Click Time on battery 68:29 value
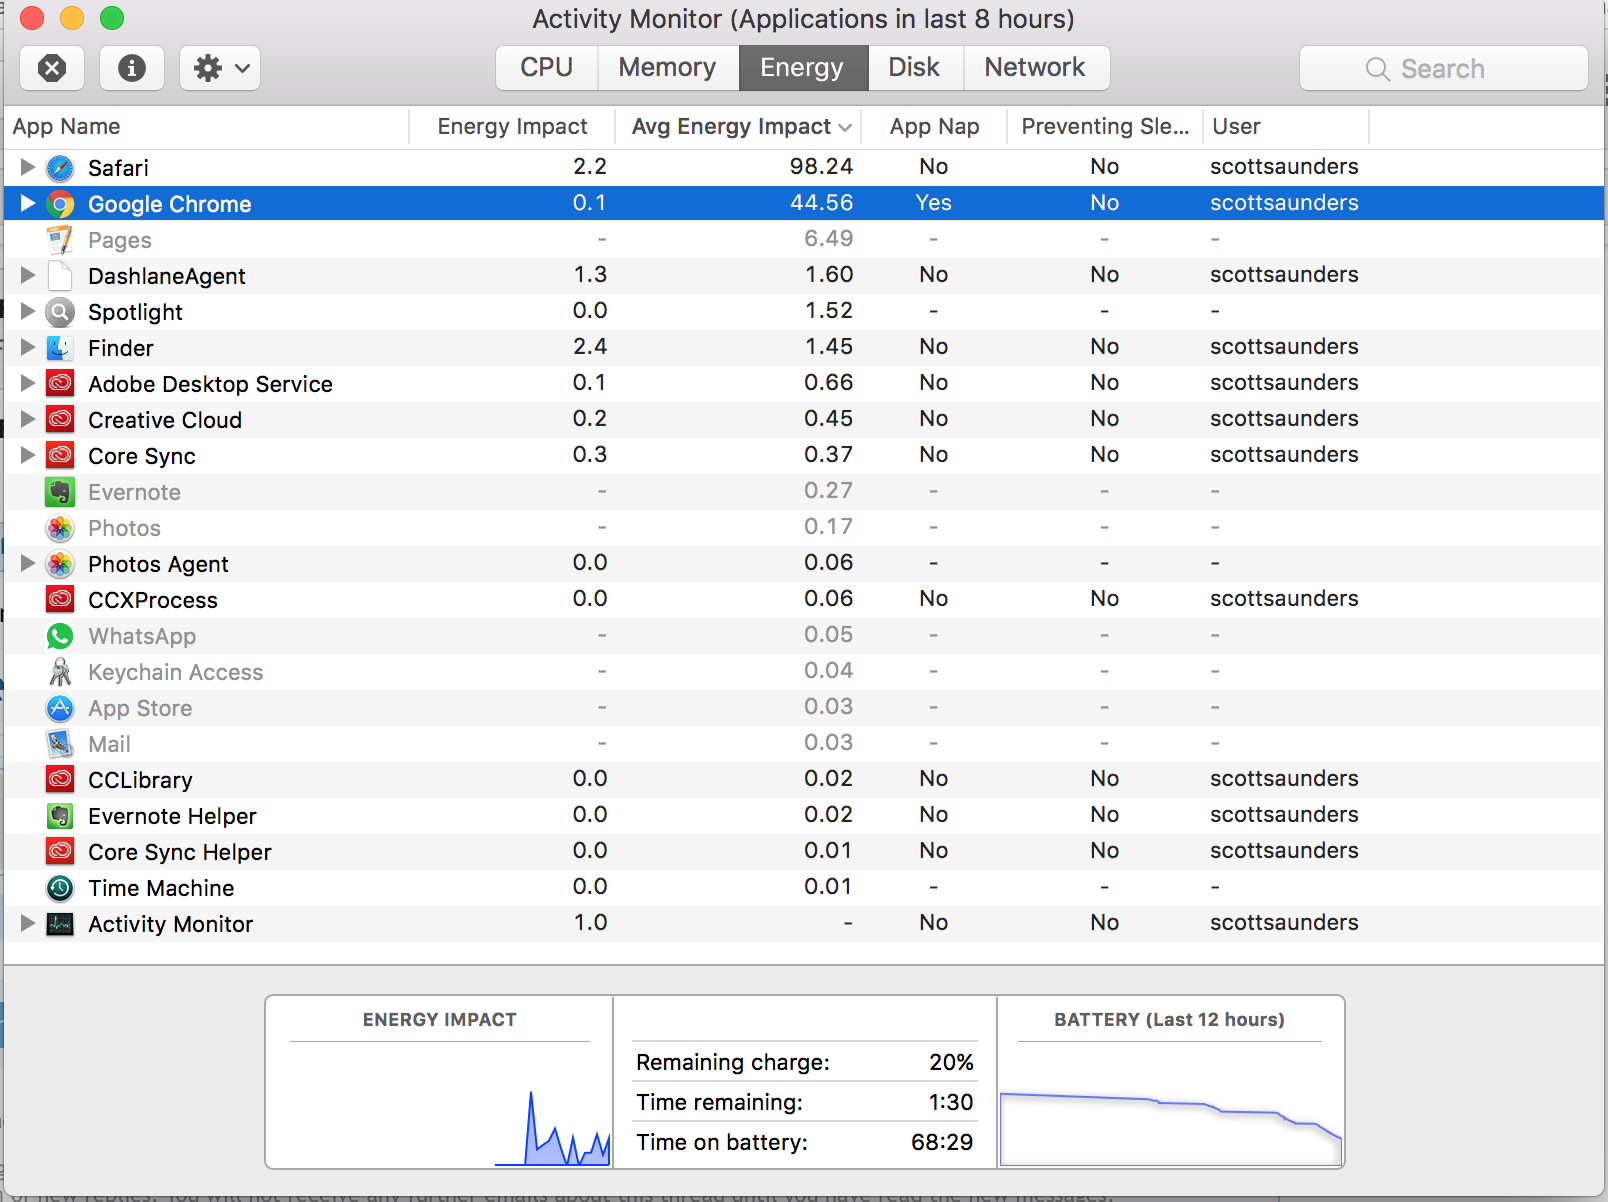 942,1142
